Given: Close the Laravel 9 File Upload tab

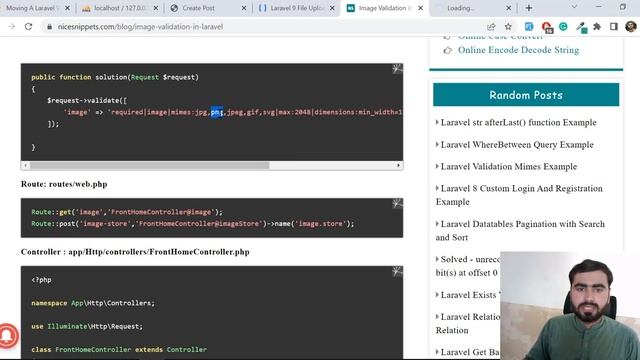Looking at the screenshot, I should click(332, 8).
